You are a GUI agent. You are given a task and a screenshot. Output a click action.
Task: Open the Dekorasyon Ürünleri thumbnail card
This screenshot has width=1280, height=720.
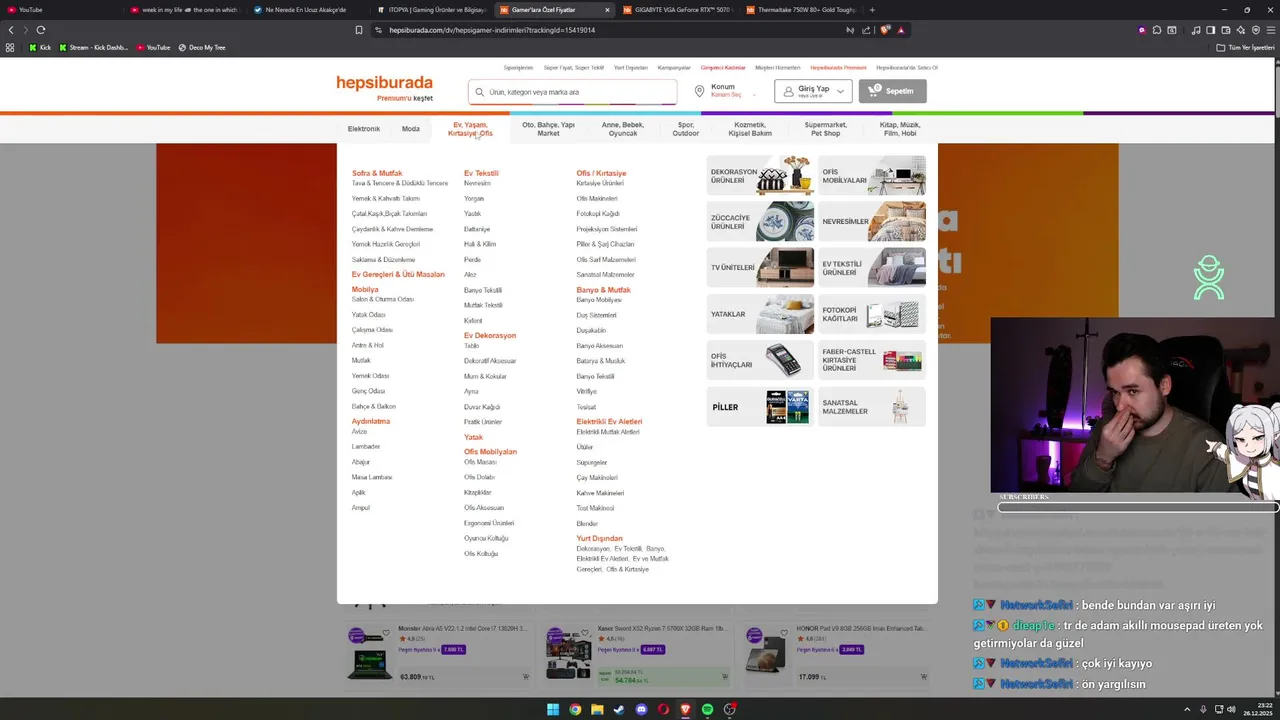760,175
